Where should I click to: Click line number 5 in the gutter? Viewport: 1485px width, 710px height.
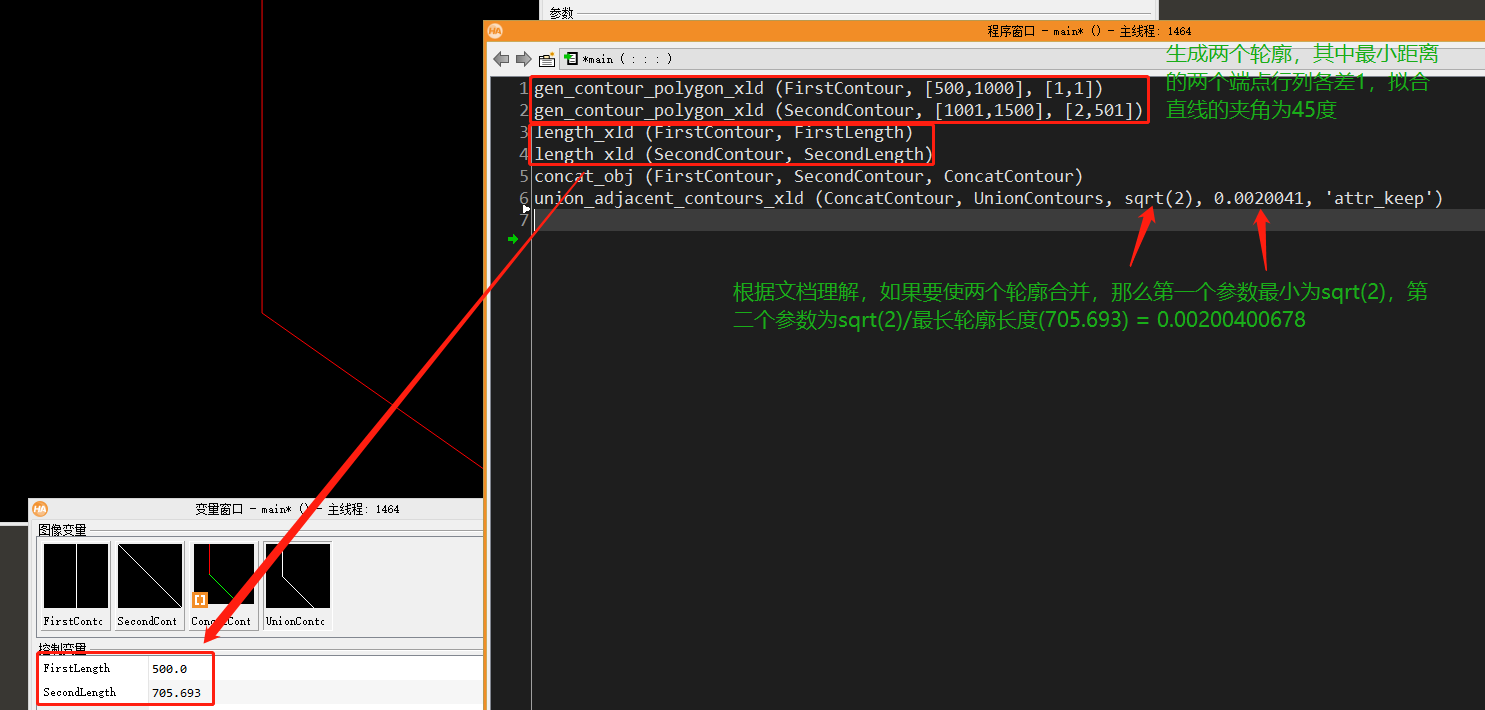524,176
